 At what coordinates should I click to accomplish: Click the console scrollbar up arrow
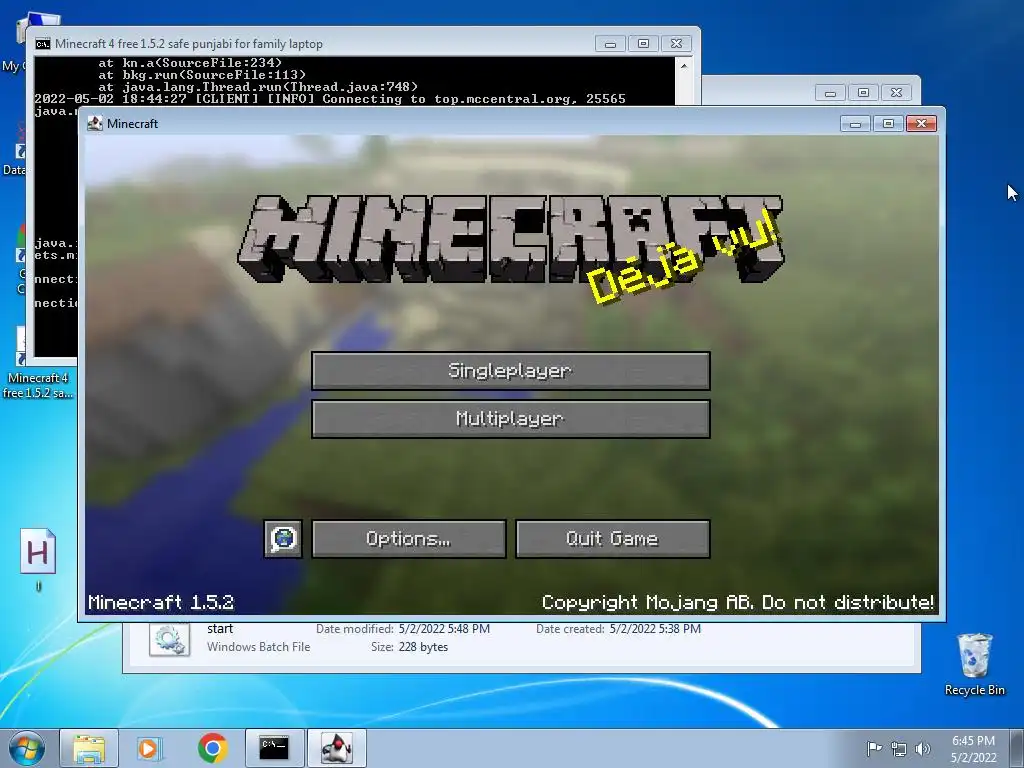tap(684, 66)
